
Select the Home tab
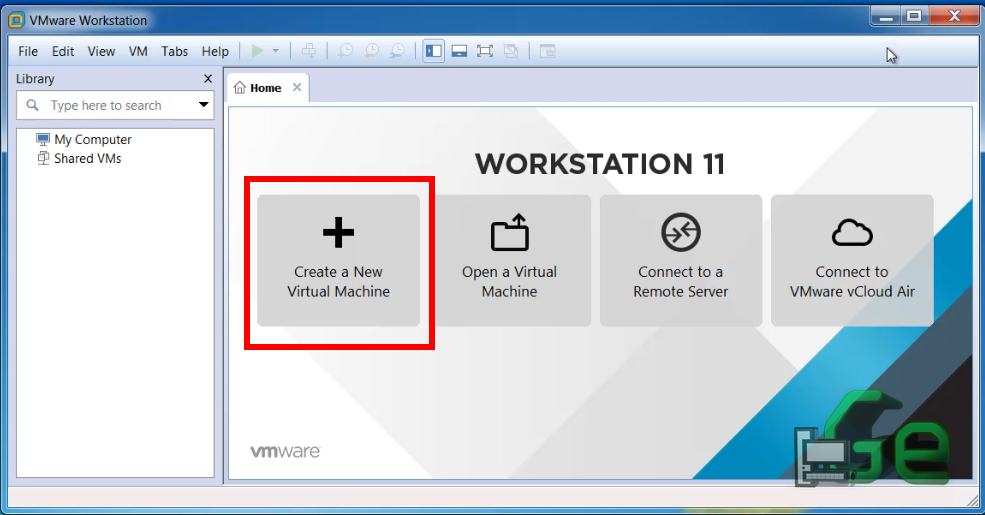pos(266,88)
